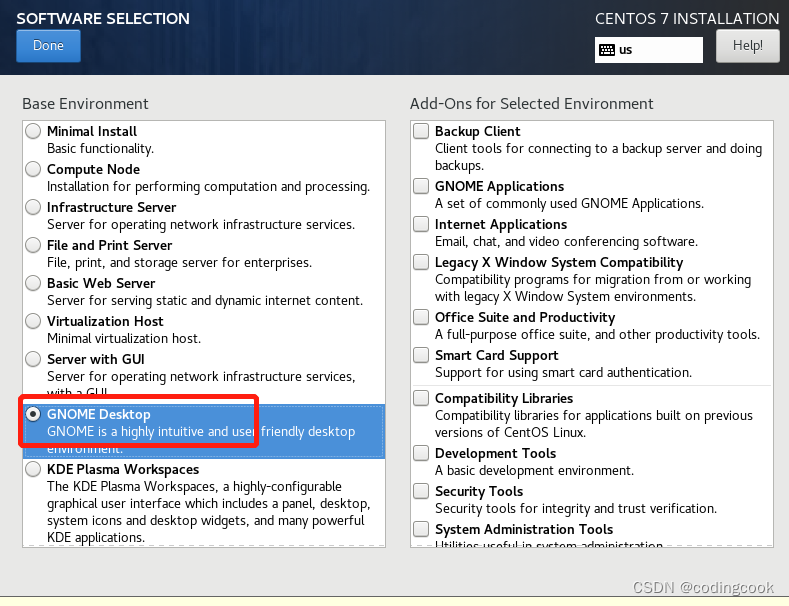This screenshot has width=789, height=606.
Task: Check the Security Tools add-on
Action: click(x=421, y=491)
